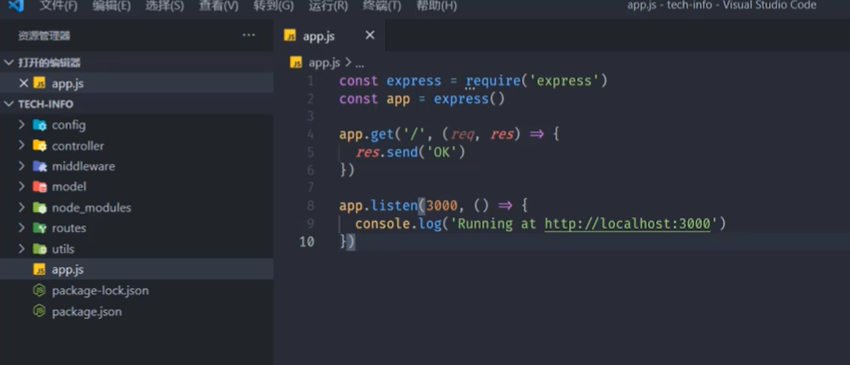The width and height of the screenshot is (850, 365).
Task: Open the 帮助(H) menu
Action: click(436, 6)
